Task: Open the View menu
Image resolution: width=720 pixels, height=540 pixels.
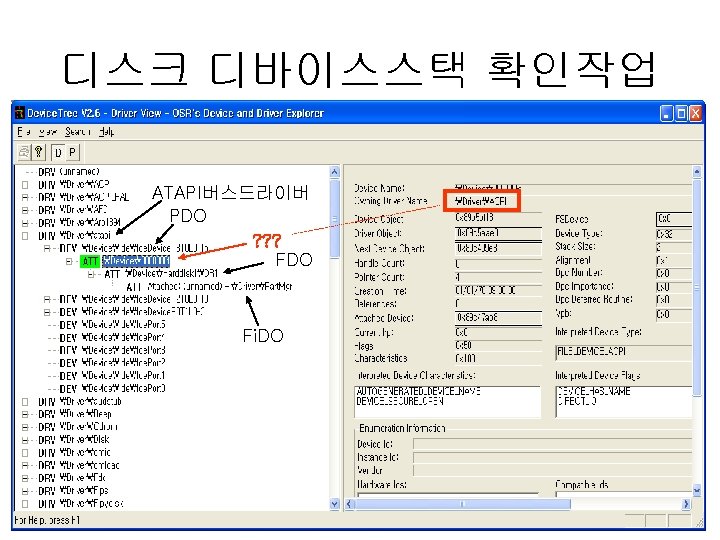Action: pyautogui.click(x=48, y=132)
